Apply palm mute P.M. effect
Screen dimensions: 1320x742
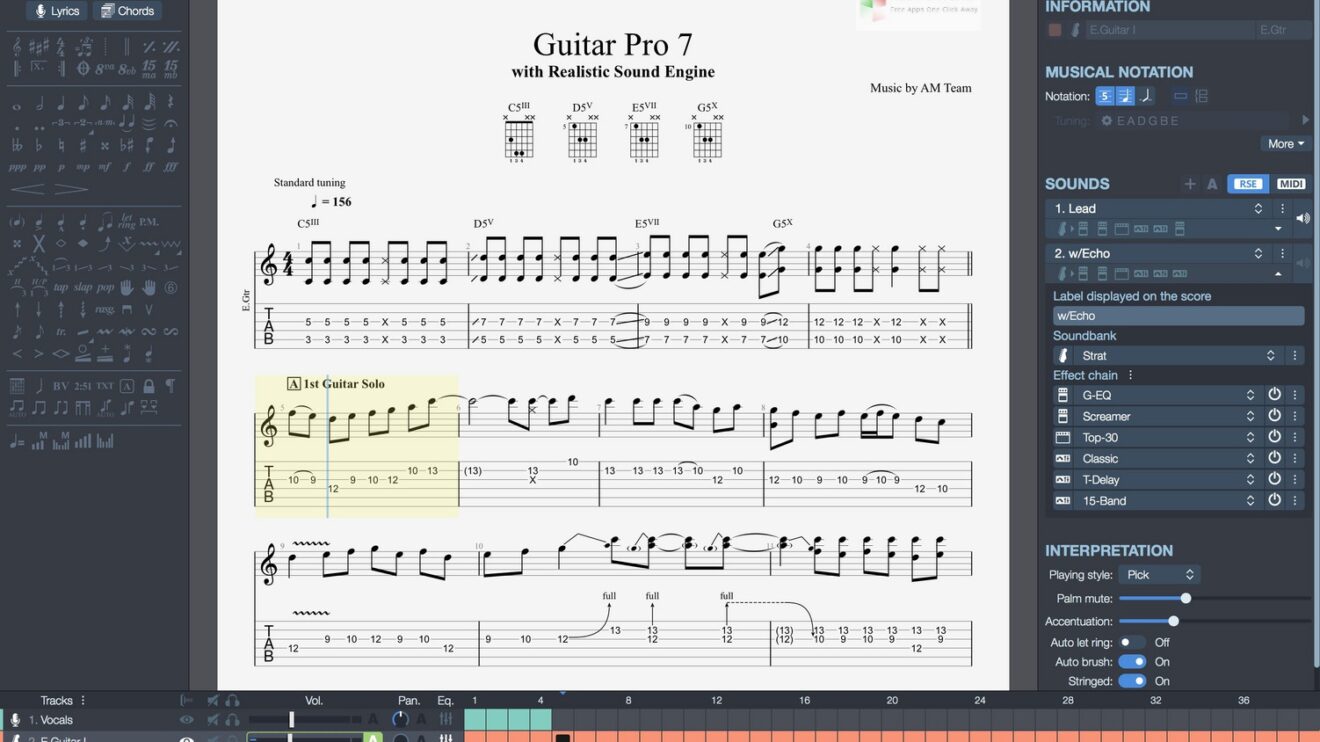tap(149, 221)
